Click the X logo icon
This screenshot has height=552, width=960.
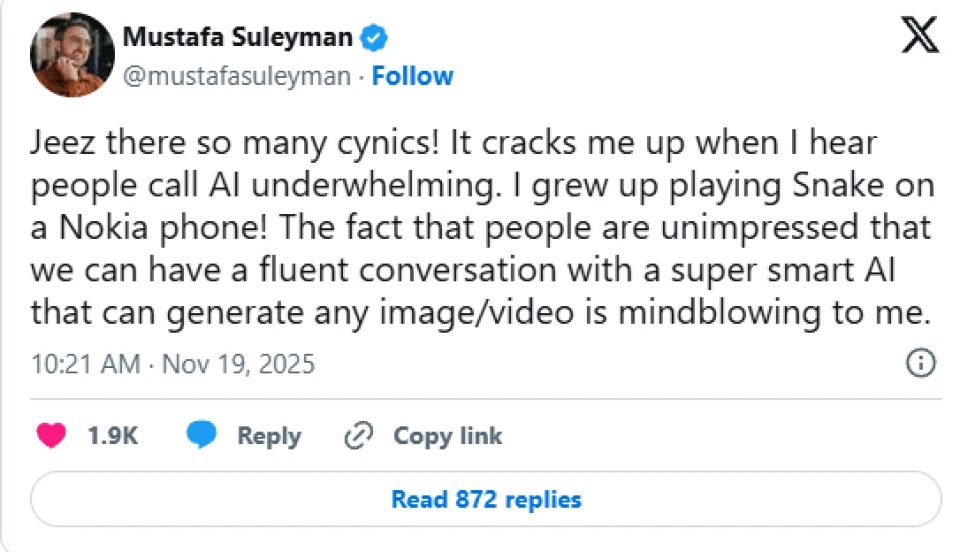919,39
